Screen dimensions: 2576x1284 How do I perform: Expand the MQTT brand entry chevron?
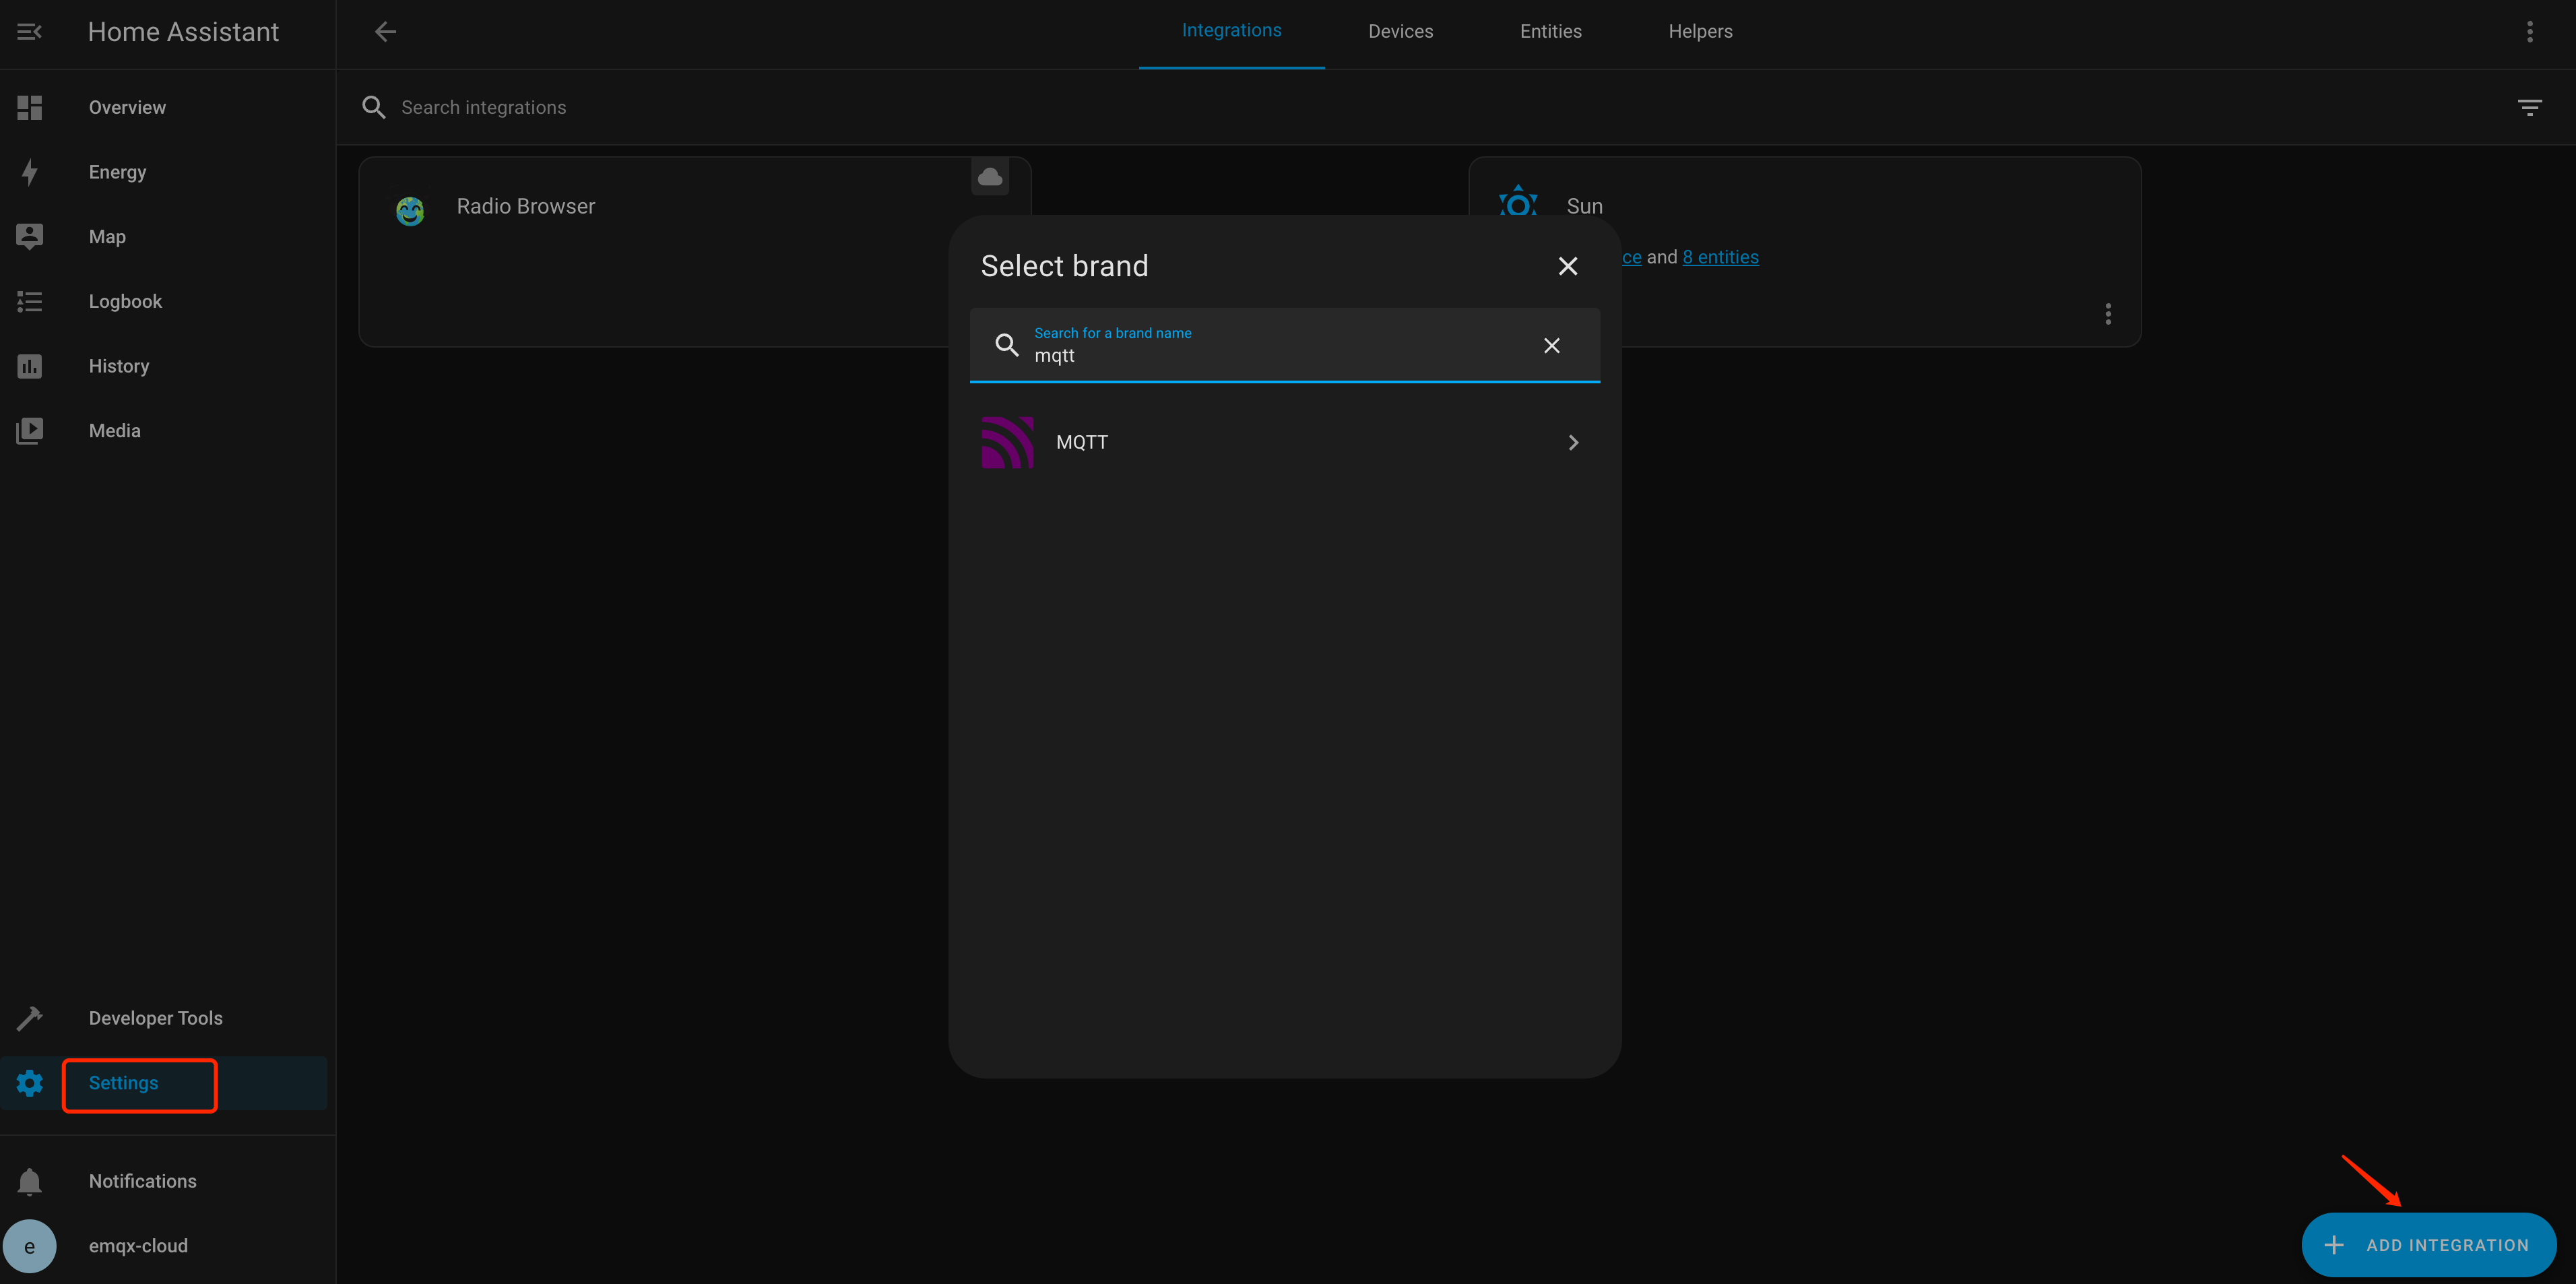pyautogui.click(x=1573, y=442)
